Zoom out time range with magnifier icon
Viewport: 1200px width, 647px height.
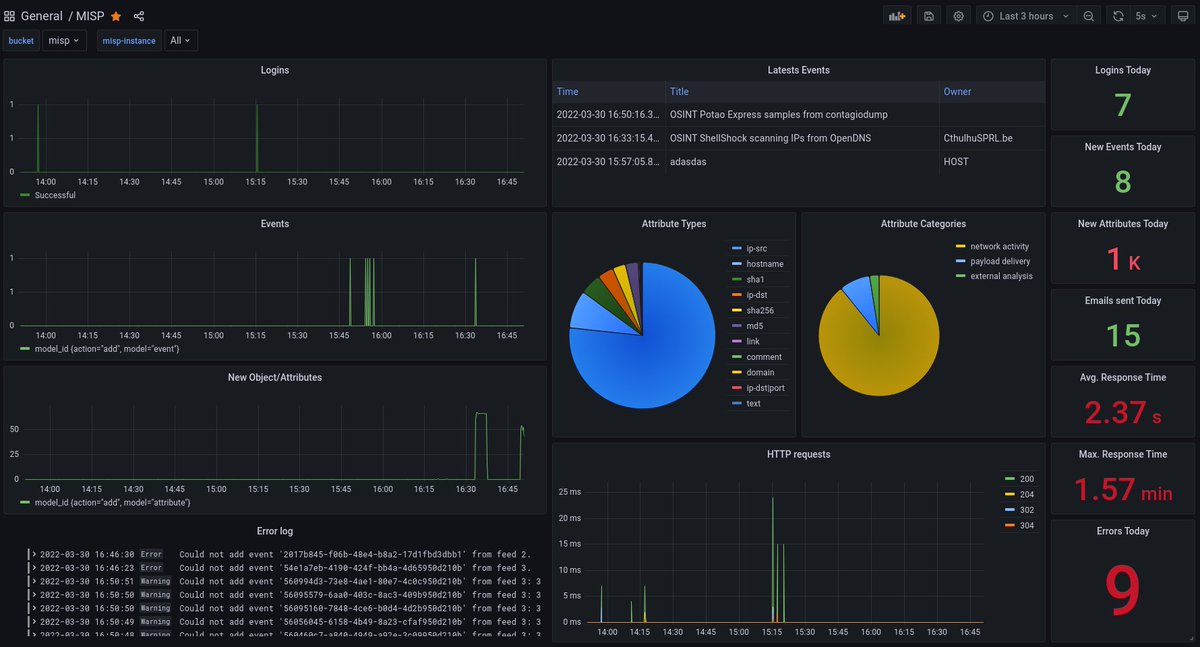pyautogui.click(x=1089, y=16)
